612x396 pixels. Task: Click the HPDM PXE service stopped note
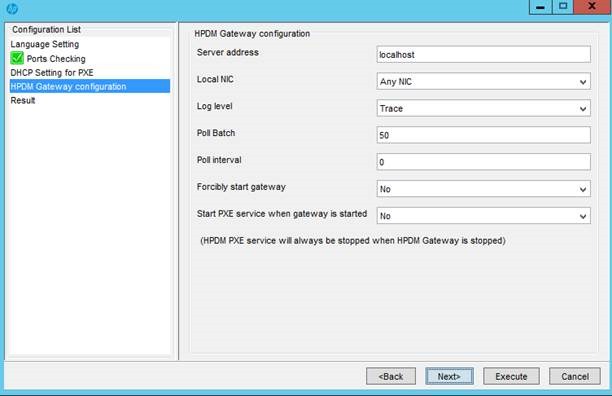pyautogui.click(x=353, y=241)
